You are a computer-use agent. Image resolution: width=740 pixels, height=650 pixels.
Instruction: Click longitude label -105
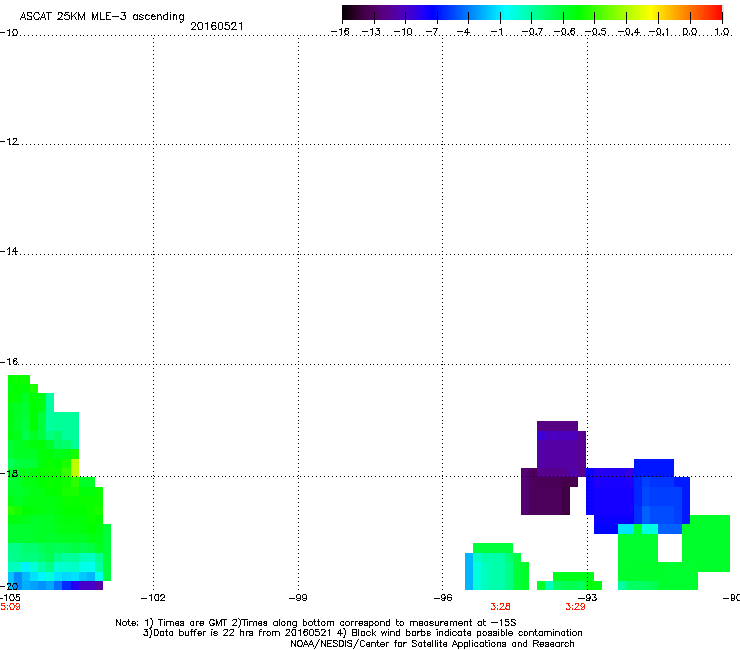[10, 598]
